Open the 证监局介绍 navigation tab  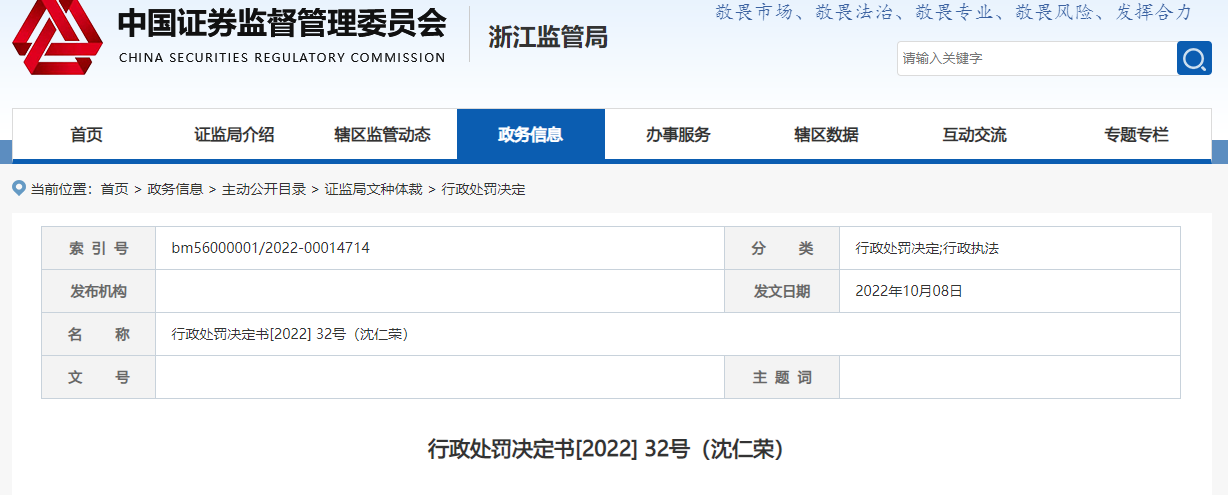tap(234, 135)
